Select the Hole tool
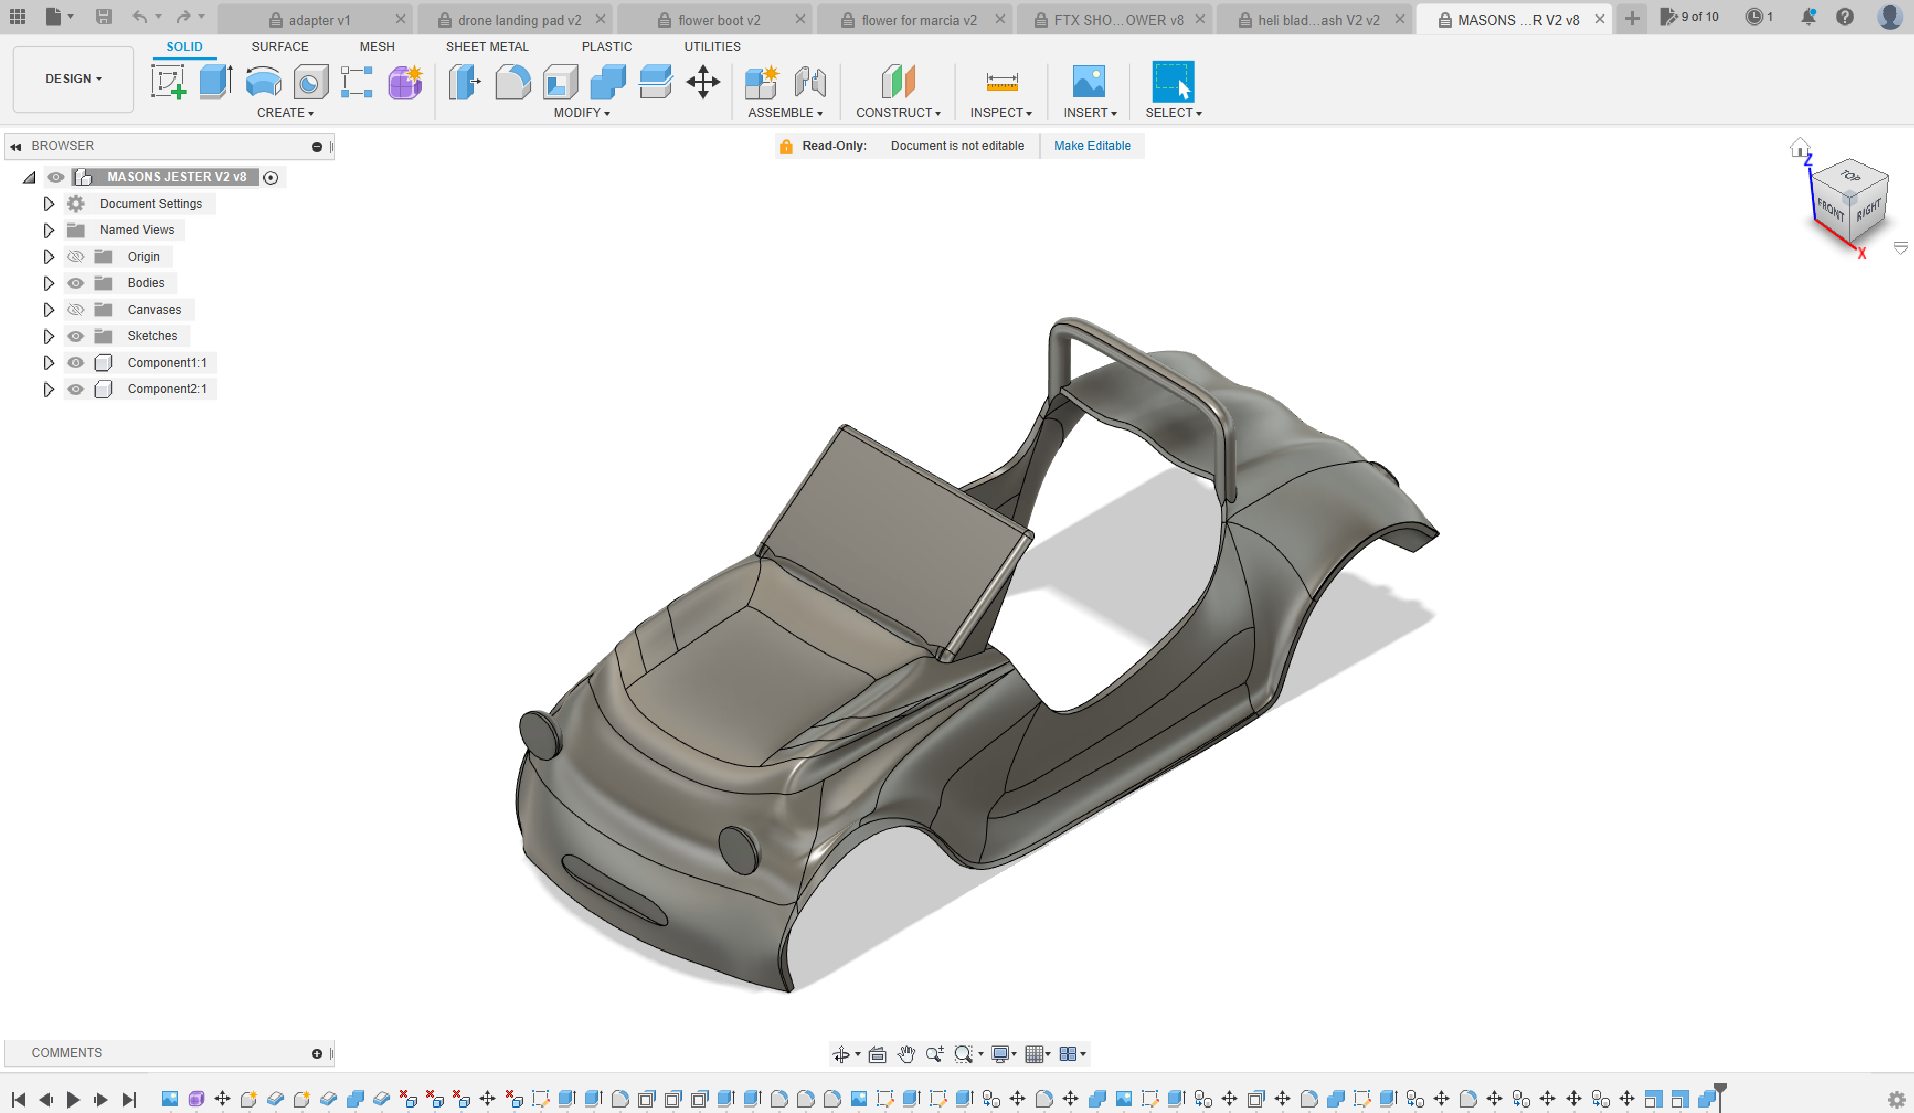Screen dimensions: 1914x1113 (x=310, y=82)
